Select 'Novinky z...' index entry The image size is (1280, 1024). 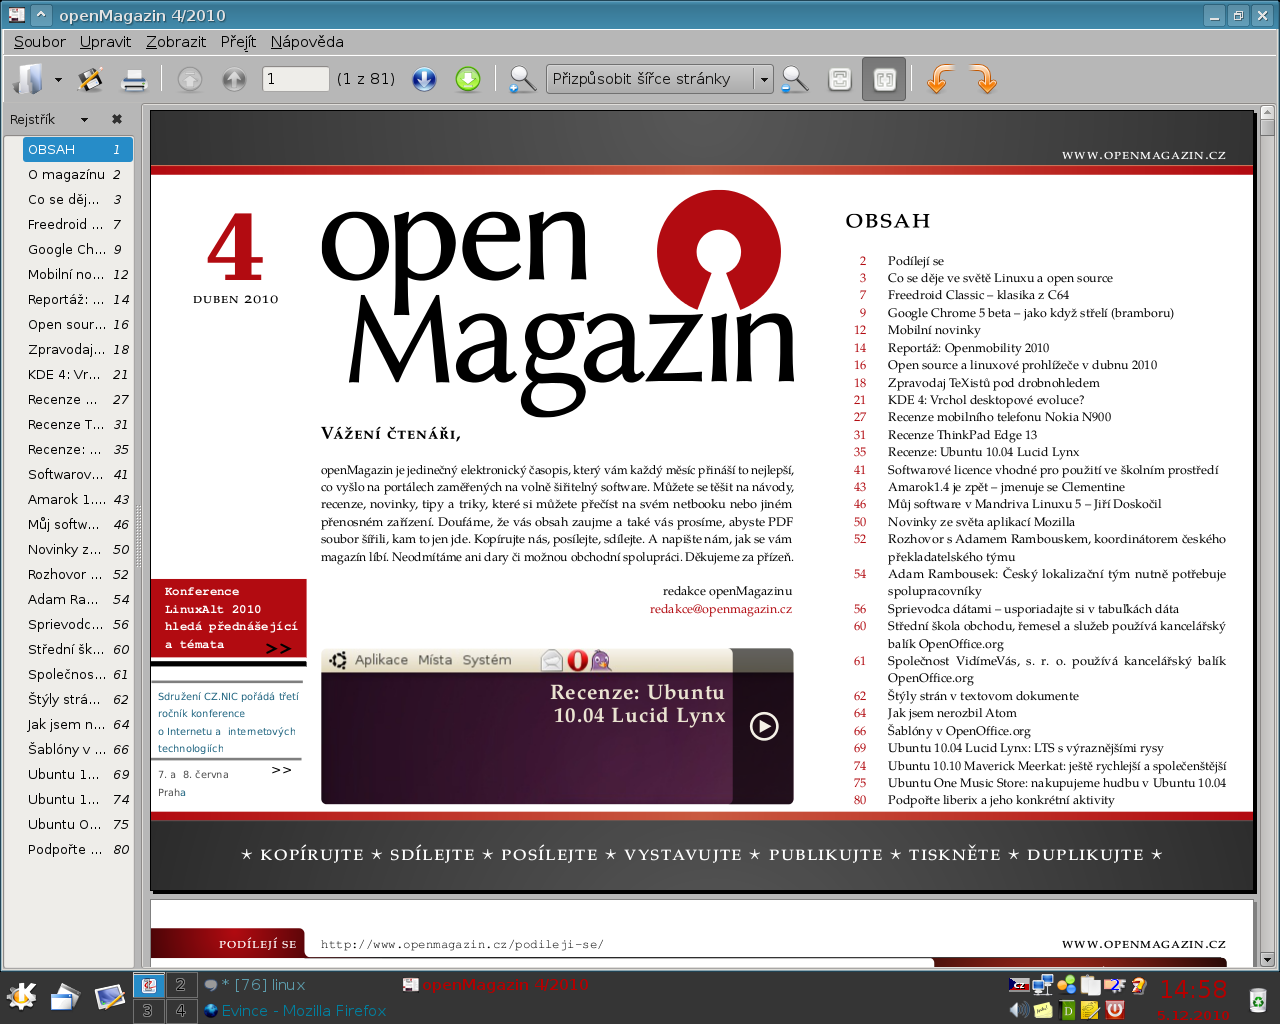click(77, 549)
